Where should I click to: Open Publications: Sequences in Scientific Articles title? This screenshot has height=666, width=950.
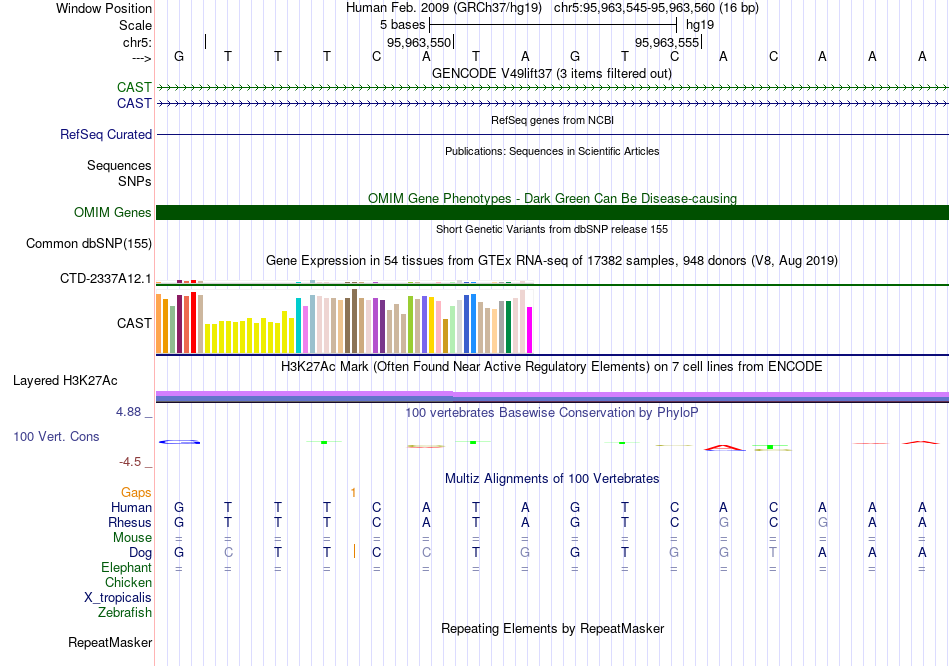point(552,151)
